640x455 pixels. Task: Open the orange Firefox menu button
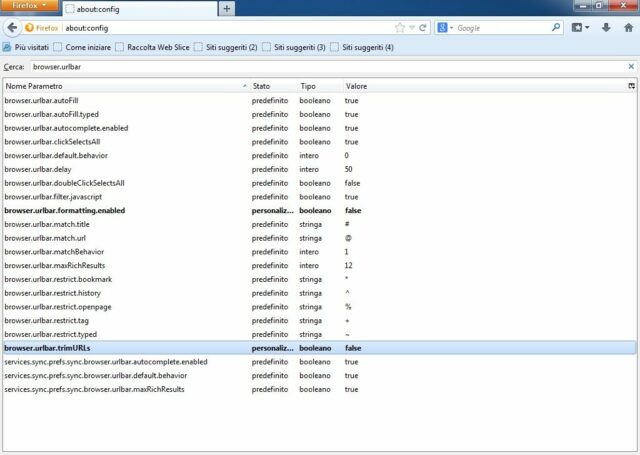tap(27, 7)
